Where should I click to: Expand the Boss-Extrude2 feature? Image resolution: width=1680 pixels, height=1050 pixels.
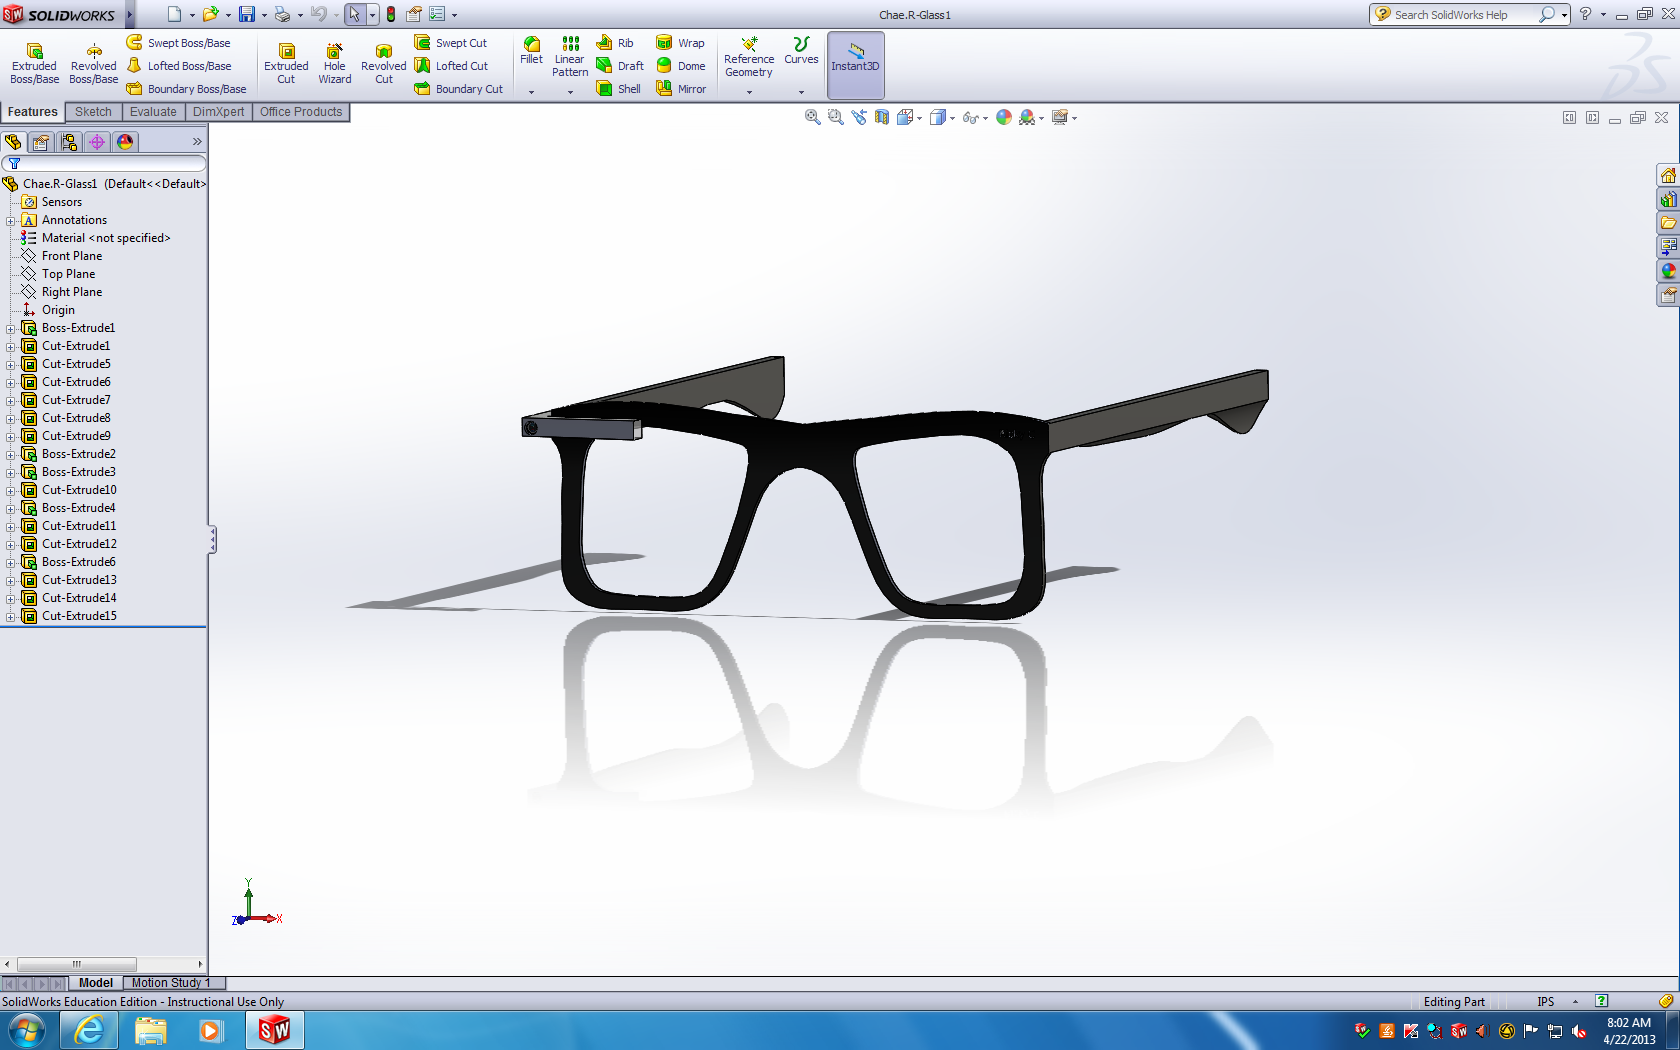tap(11, 455)
